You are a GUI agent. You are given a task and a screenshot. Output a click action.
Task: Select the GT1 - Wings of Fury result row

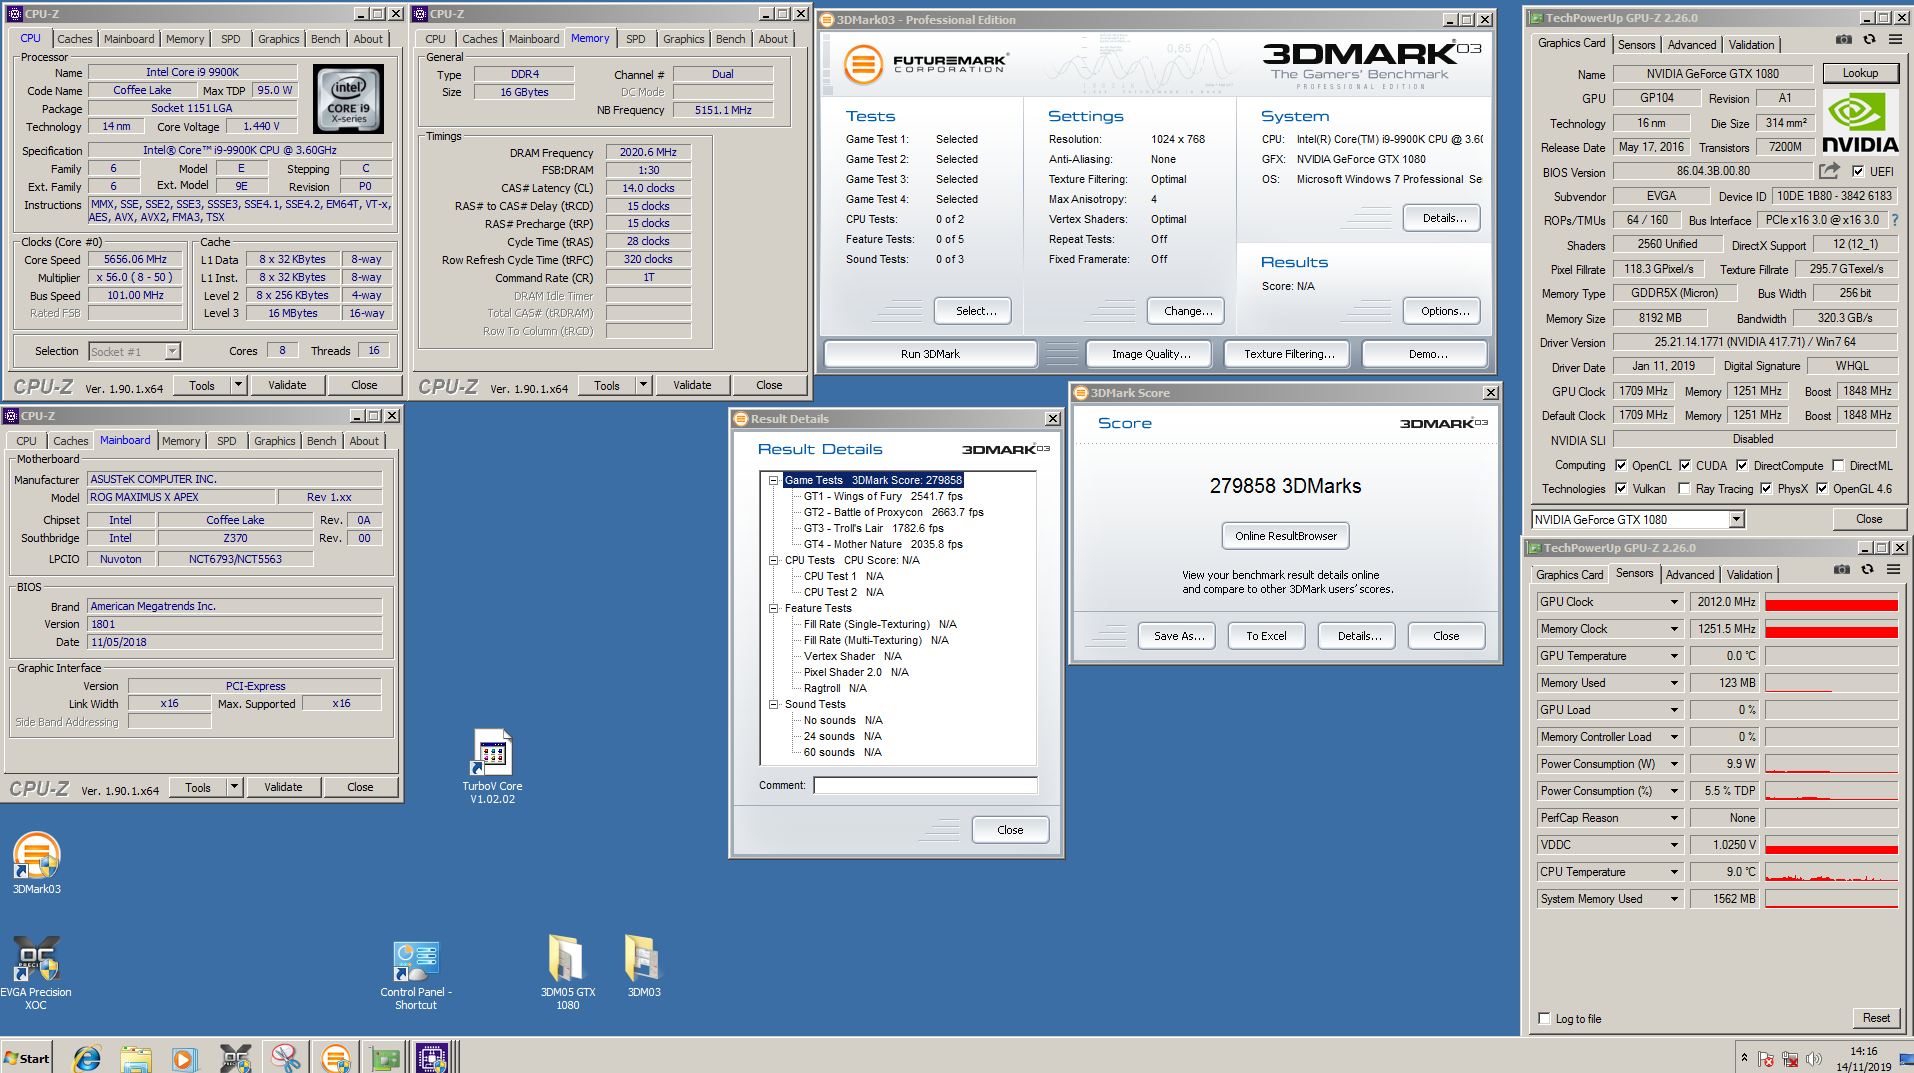[883, 496]
